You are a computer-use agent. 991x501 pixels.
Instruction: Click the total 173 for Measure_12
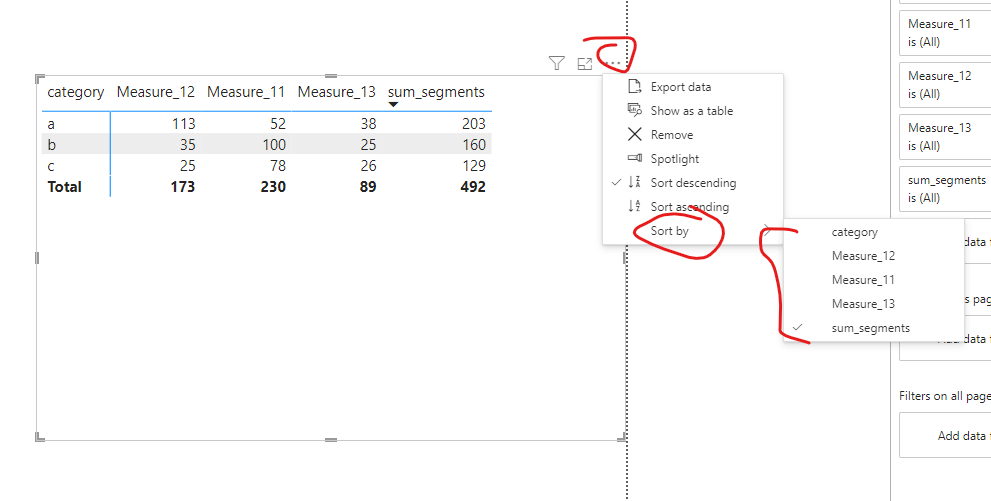183,187
